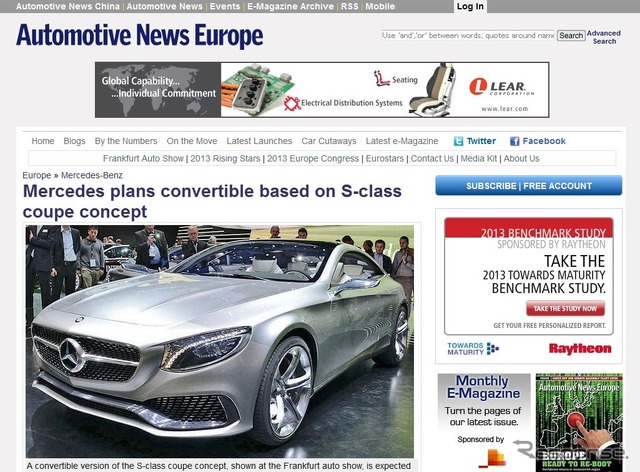The height and width of the screenshot is (472, 640).
Task: Open 2013 Rising Stars link
Action: pyautogui.click(x=225, y=158)
